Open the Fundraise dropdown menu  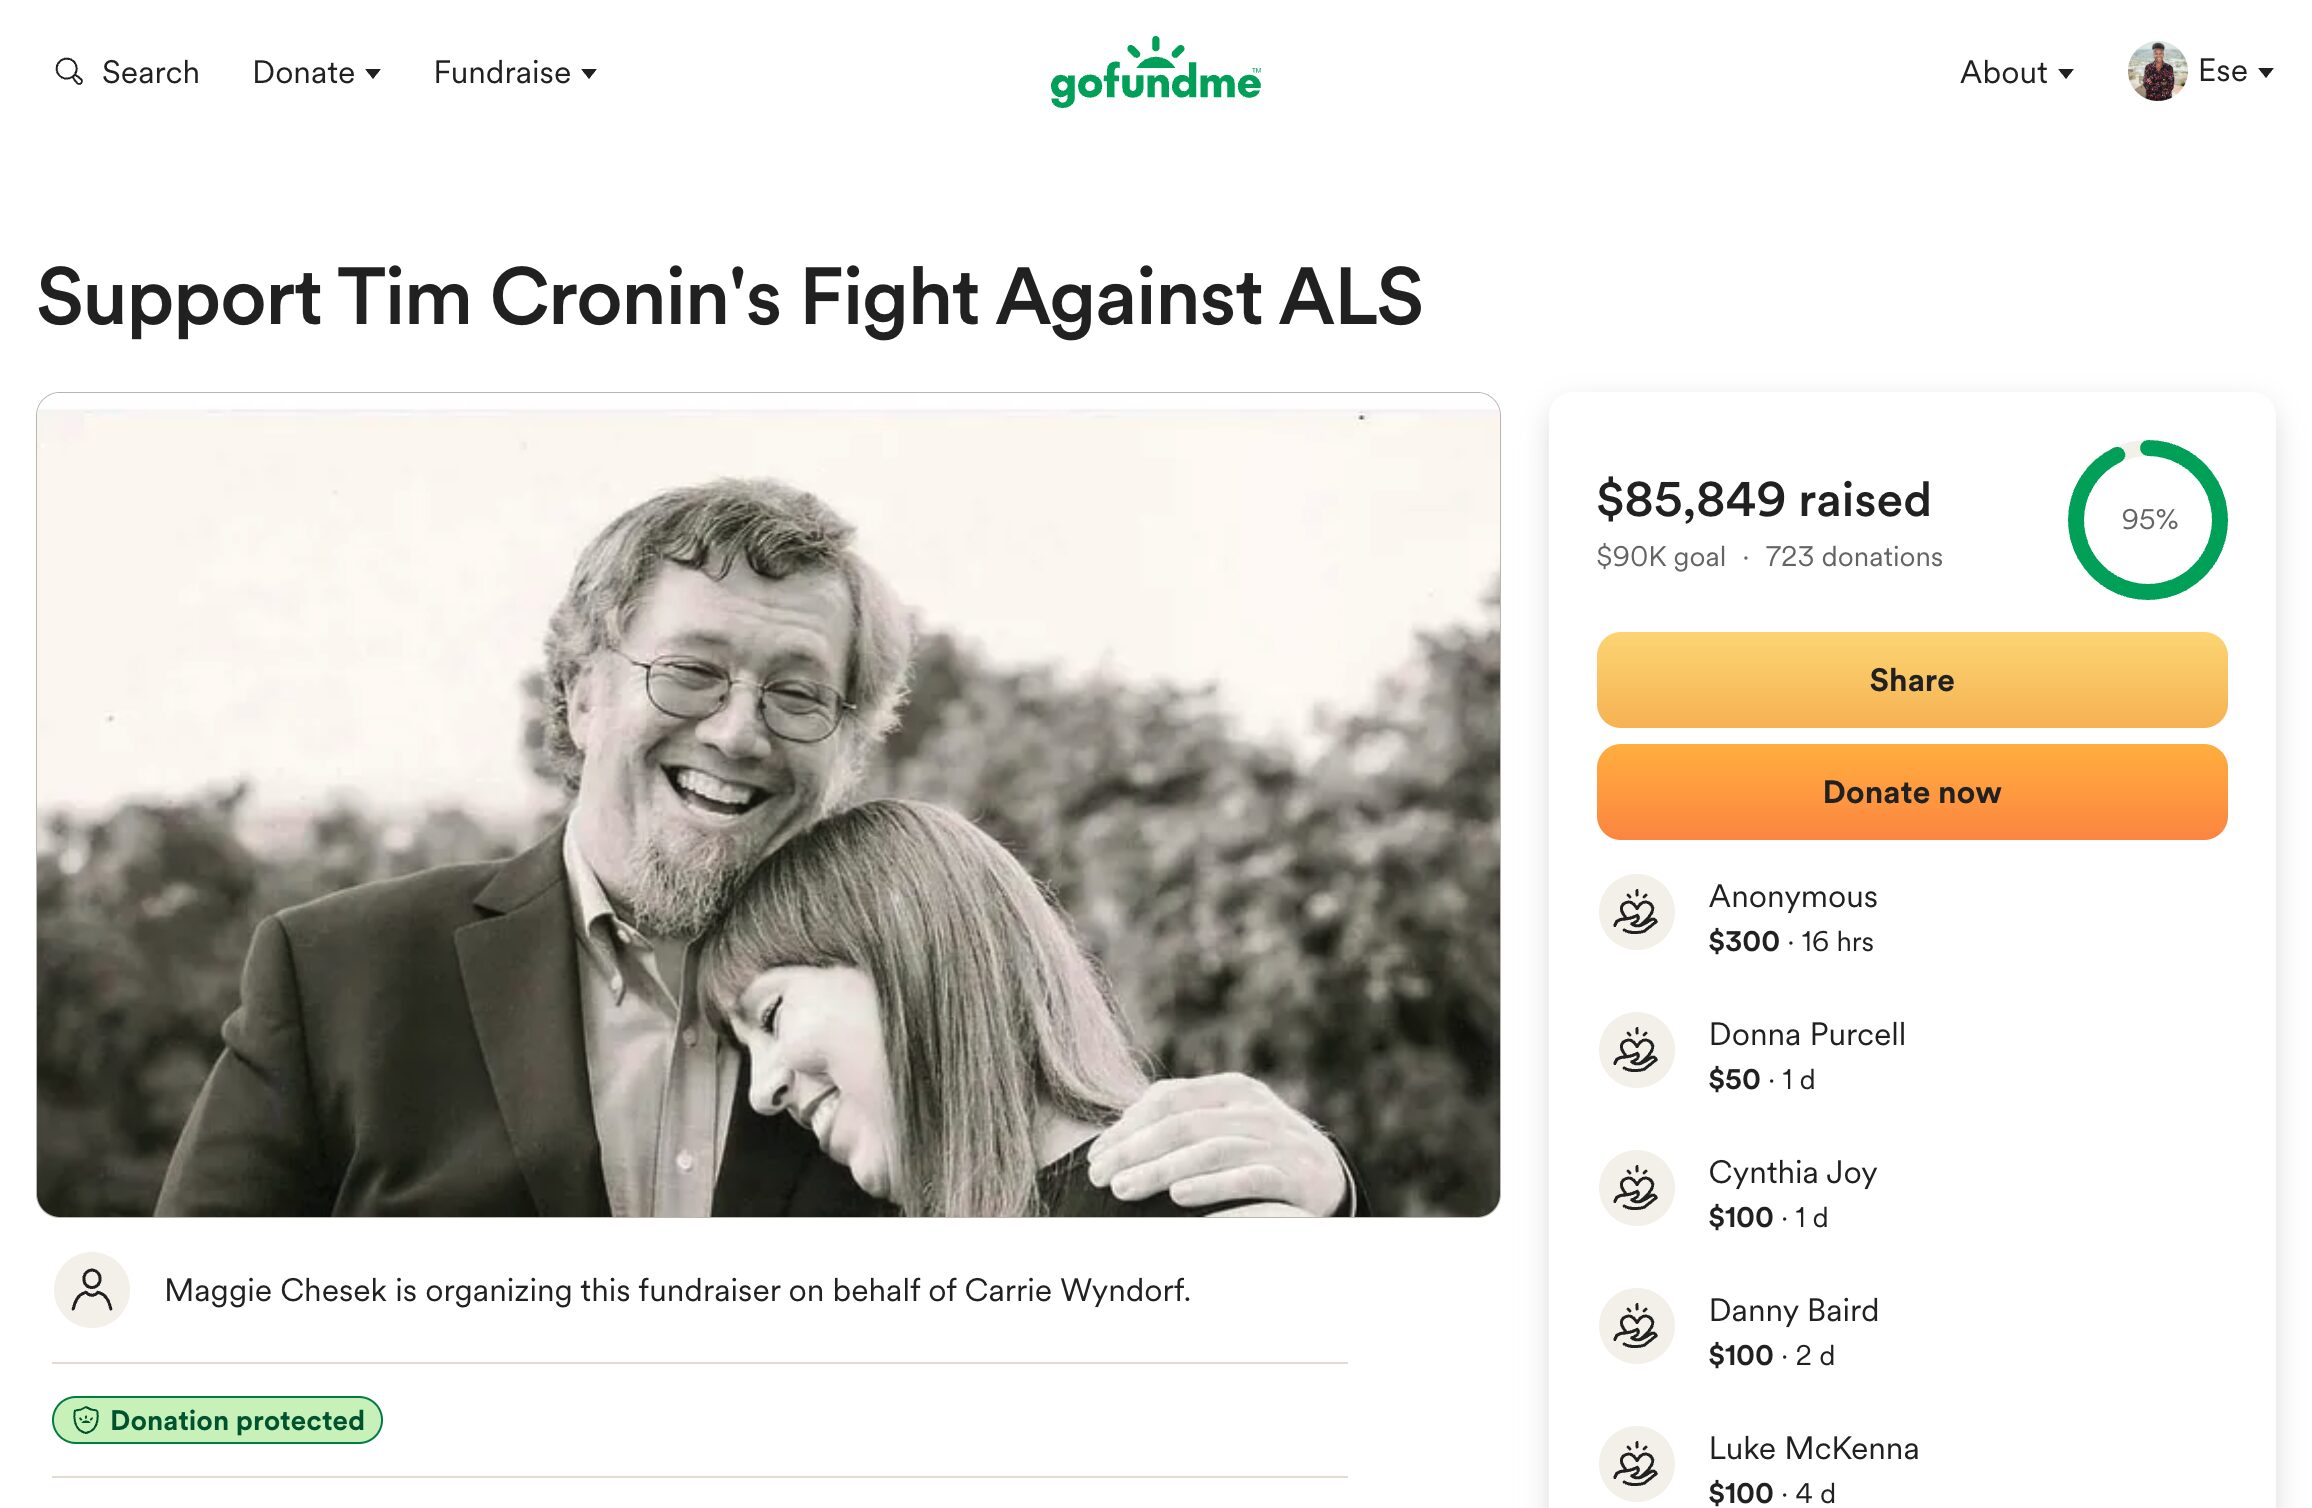point(515,73)
